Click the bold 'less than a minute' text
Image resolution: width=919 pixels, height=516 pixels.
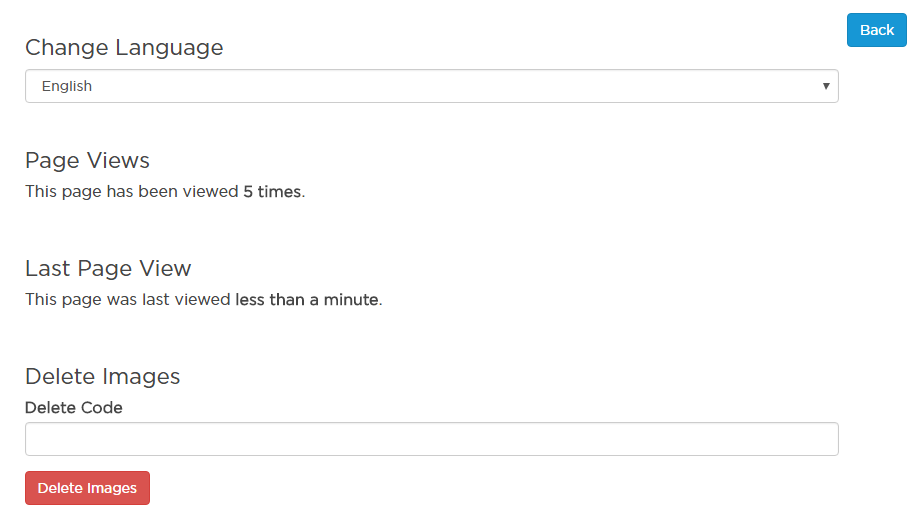tap(307, 299)
